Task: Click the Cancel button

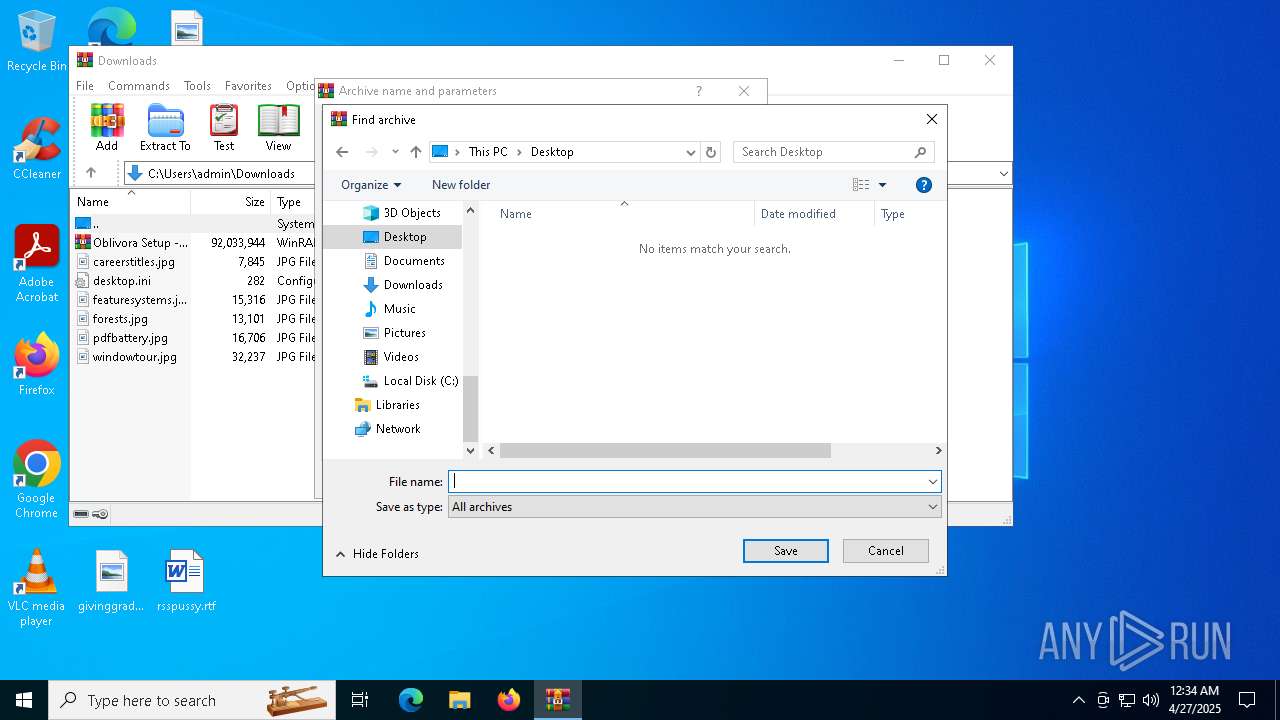Action: [x=886, y=551]
